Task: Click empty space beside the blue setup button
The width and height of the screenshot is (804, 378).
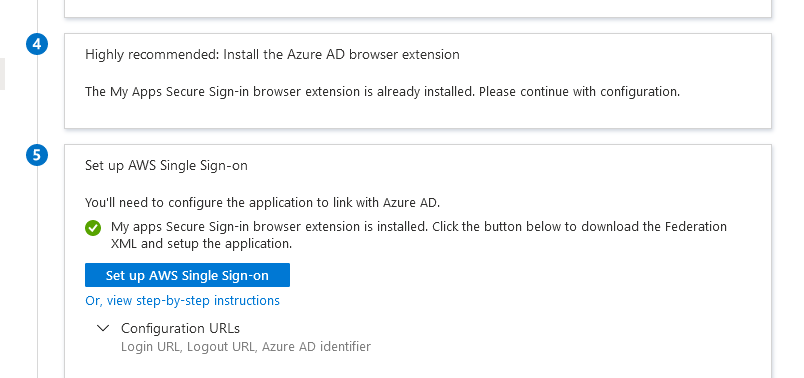Action: (x=513, y=275)
